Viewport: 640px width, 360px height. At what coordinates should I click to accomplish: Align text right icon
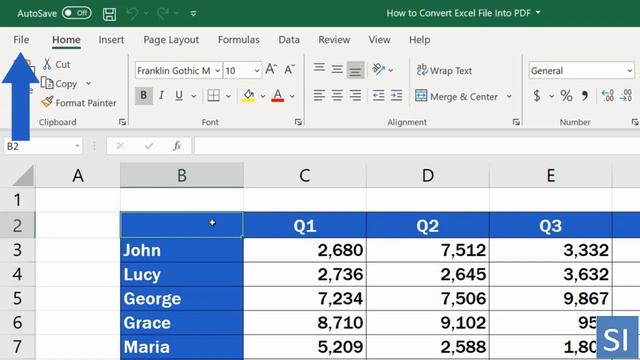coord(355,96)
